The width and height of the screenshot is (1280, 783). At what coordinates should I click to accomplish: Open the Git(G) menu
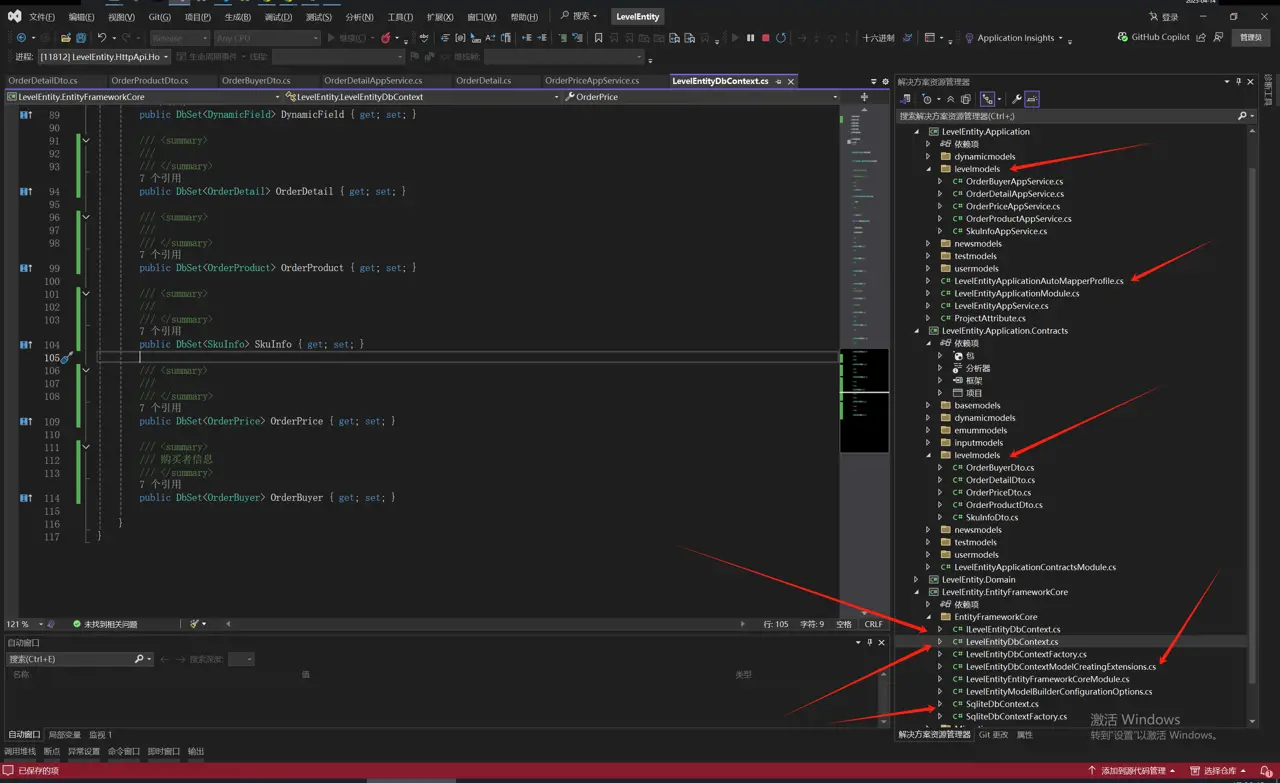pyautogui.click(x=159, y=17)
